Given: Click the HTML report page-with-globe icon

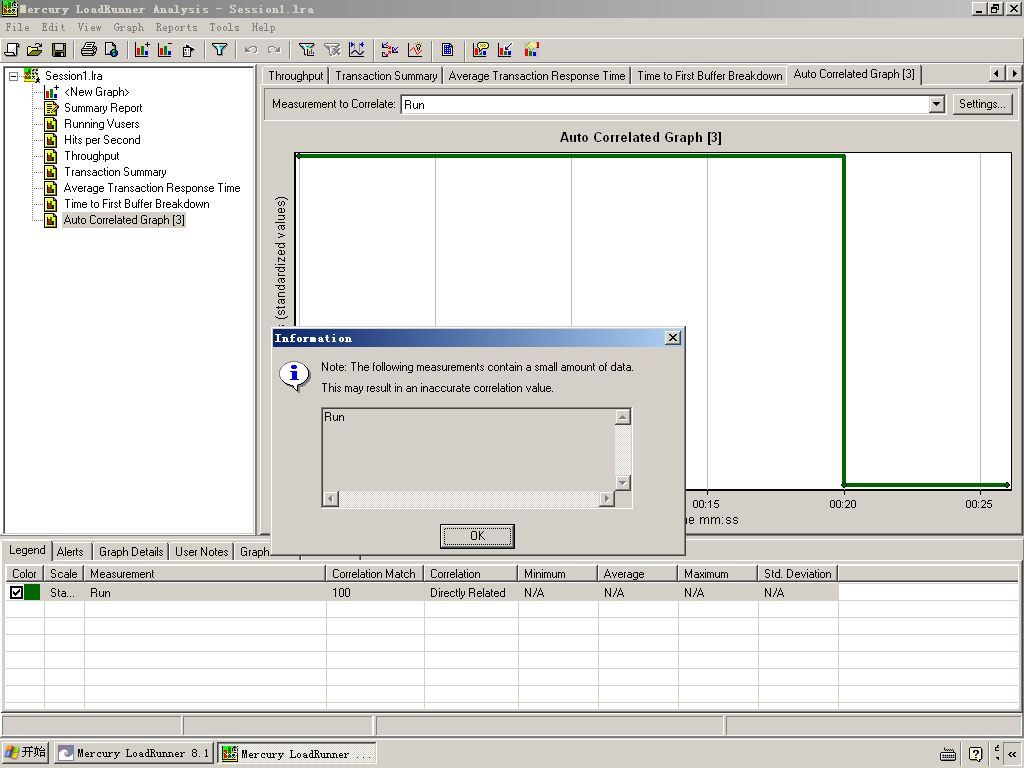Looking at the screenshot, I should (x=112, y=50).
